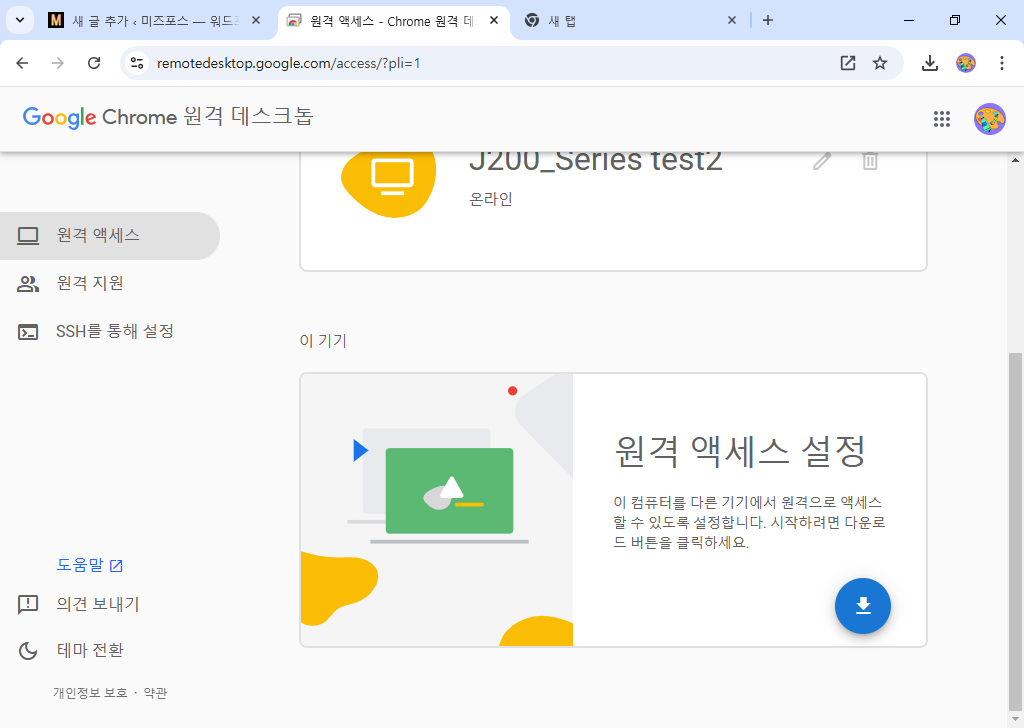
Task: Open the 도움말 help link
Action: point(89,565)
